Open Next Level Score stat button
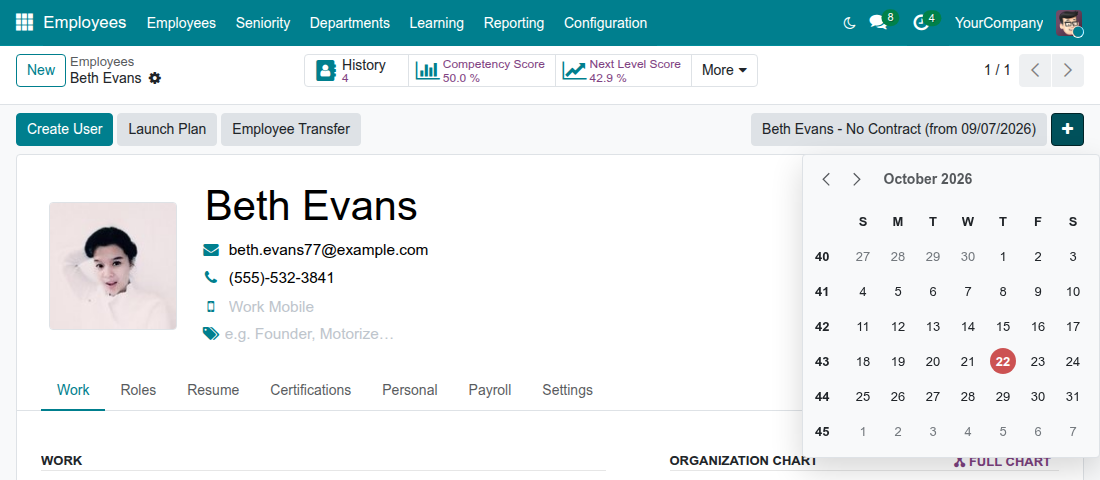 click(x=624, y=70)
